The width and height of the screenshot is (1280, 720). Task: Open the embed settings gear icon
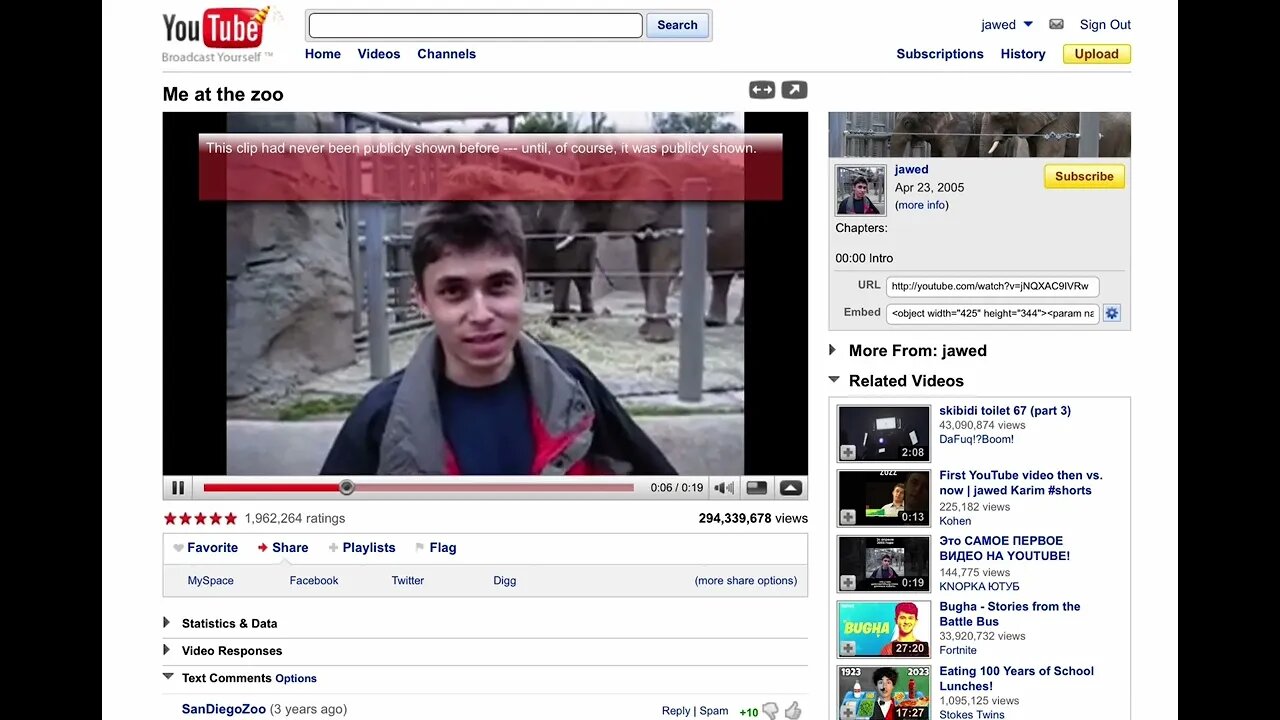click(x=1112, y=313)
